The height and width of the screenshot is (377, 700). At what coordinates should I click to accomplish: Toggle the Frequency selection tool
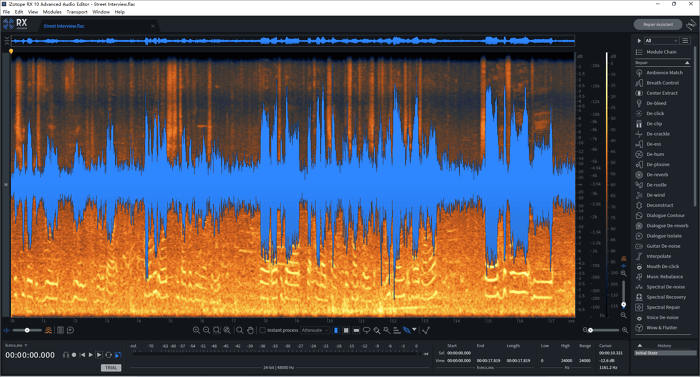pyautogui.click(x=356, y=331)
